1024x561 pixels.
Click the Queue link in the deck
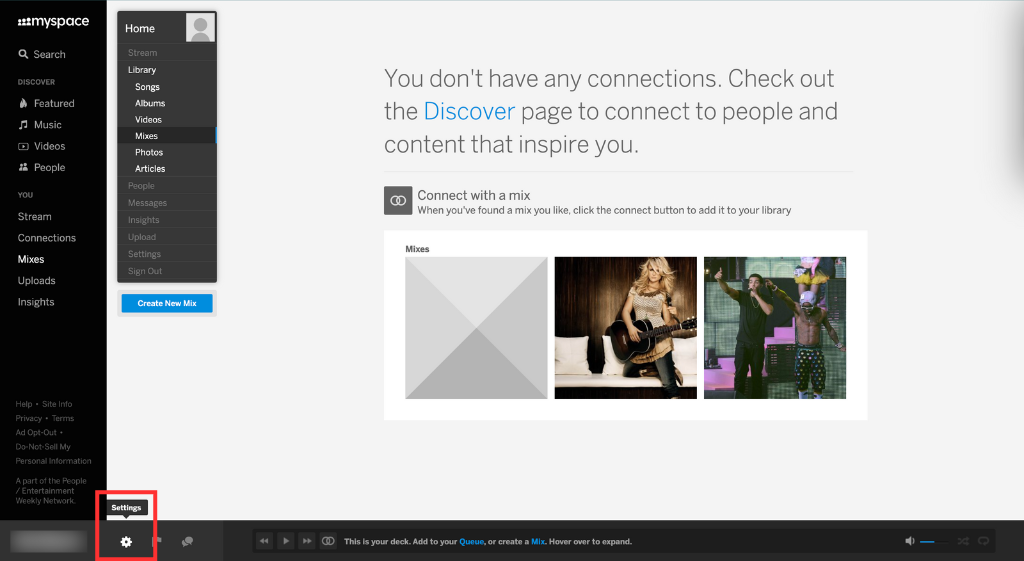[x=472, y=541]
